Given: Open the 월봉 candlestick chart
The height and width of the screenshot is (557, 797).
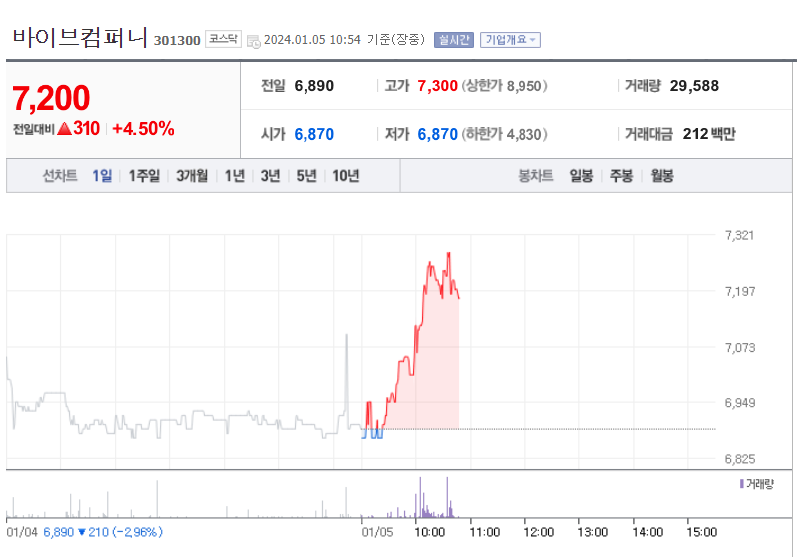Looking at the screenshot, I should pyautogui.click(x=662, y=176).
